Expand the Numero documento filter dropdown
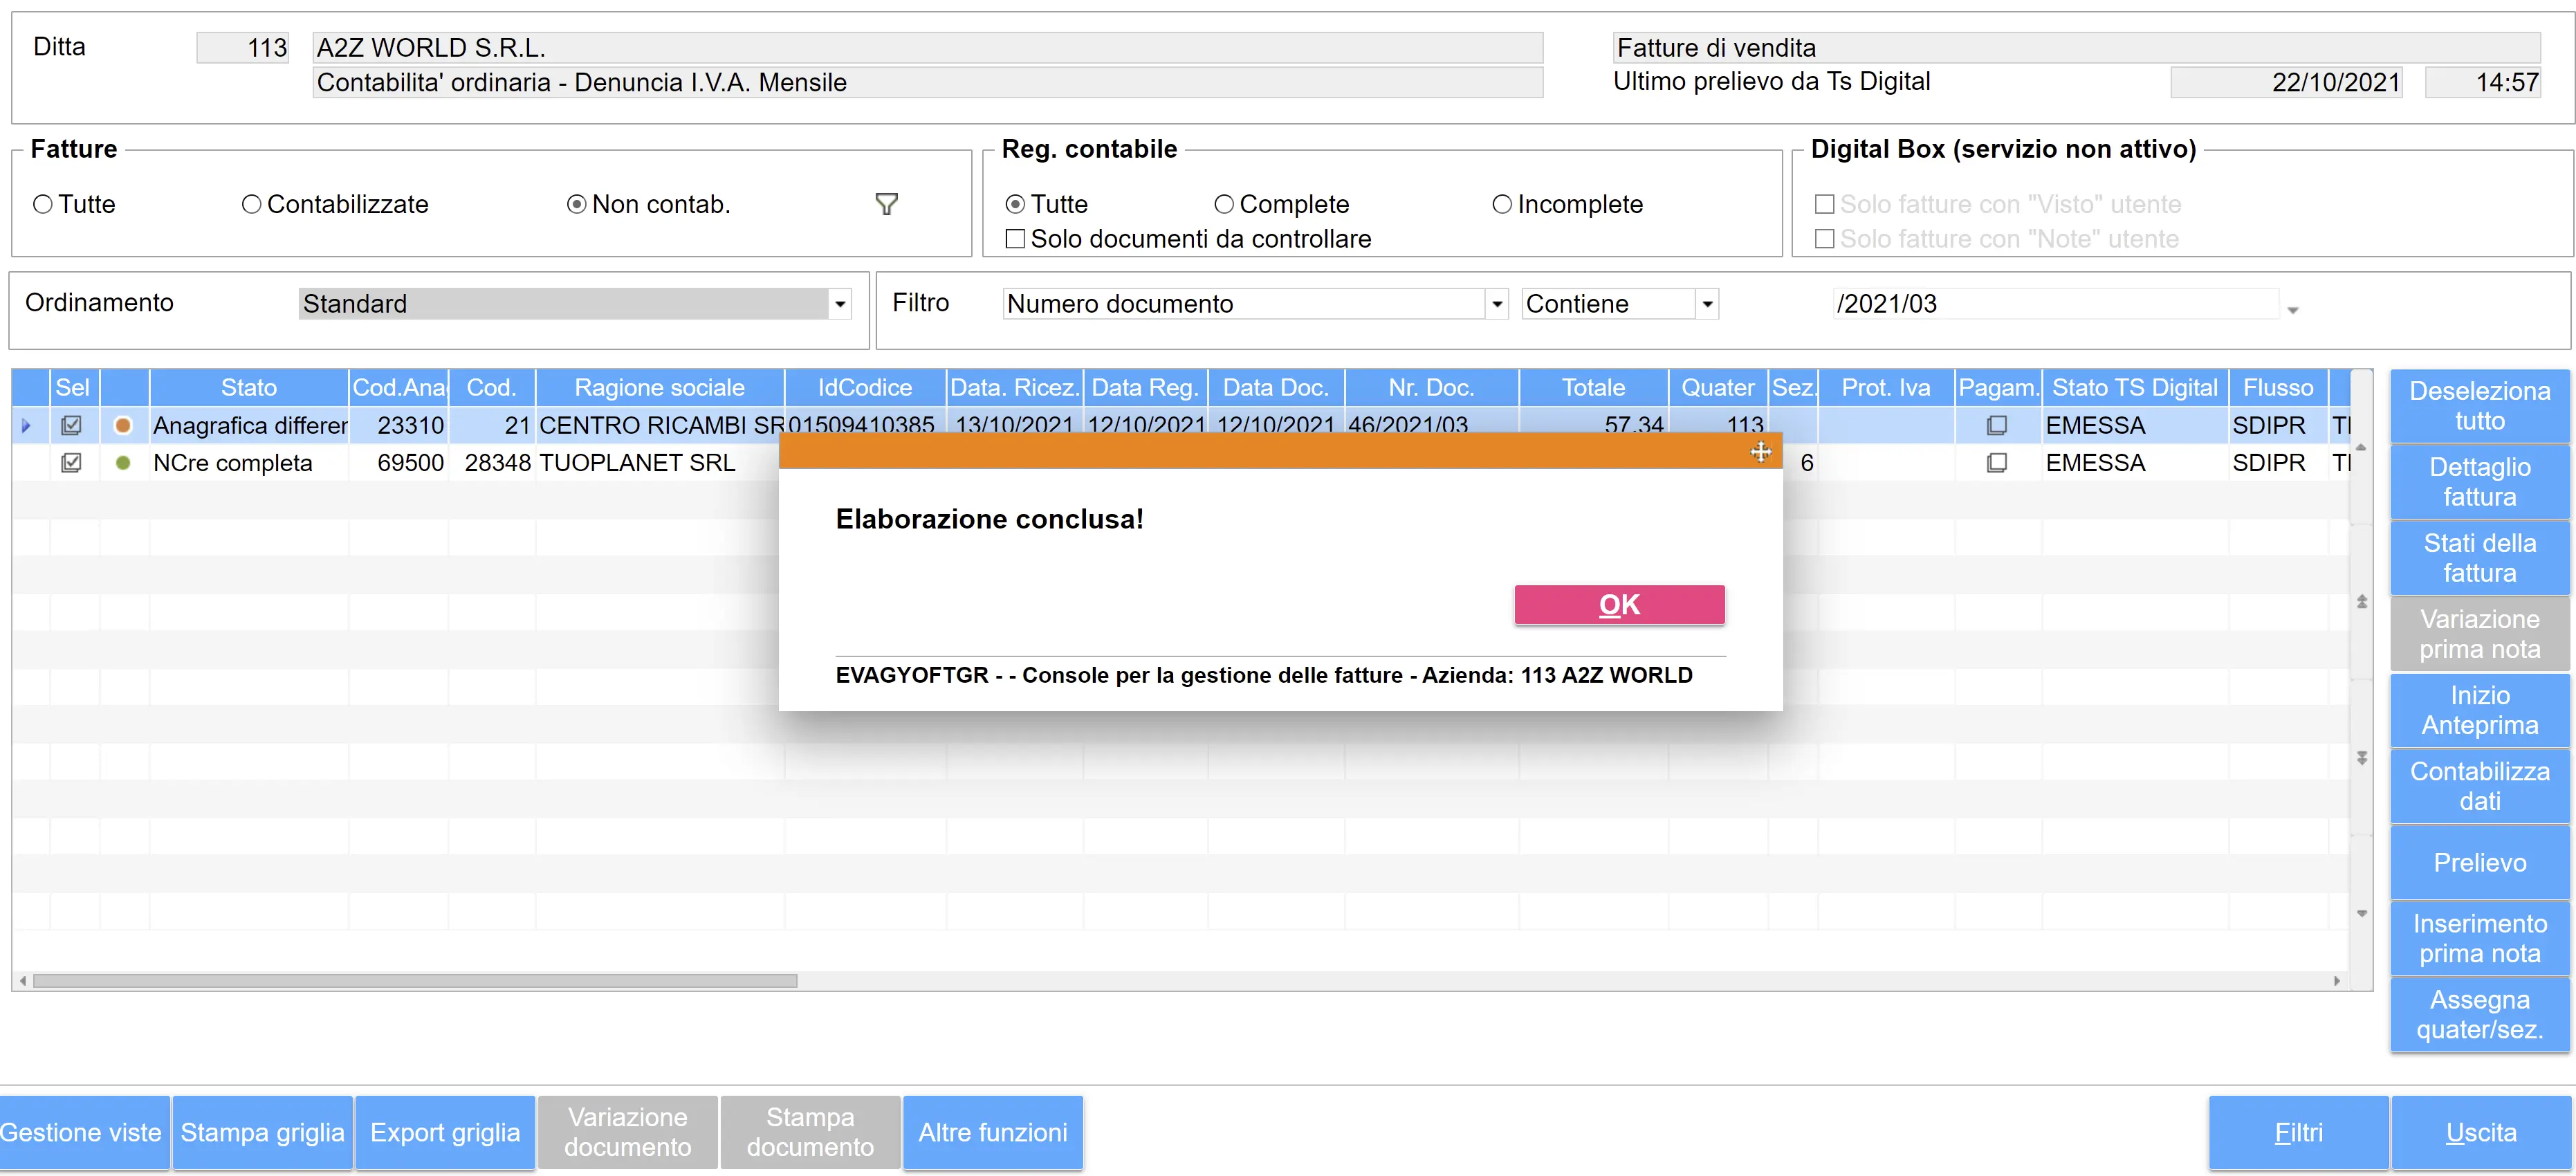This screenshot has width=2576, height=1176. [x=1496, y=304]
